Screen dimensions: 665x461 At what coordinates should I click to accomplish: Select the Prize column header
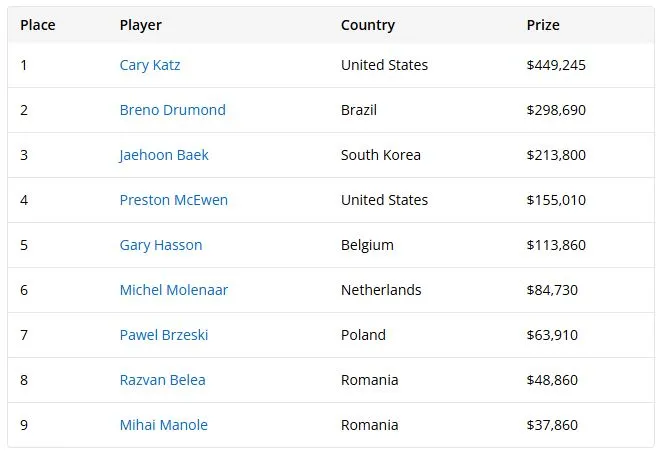click(543, 25)
